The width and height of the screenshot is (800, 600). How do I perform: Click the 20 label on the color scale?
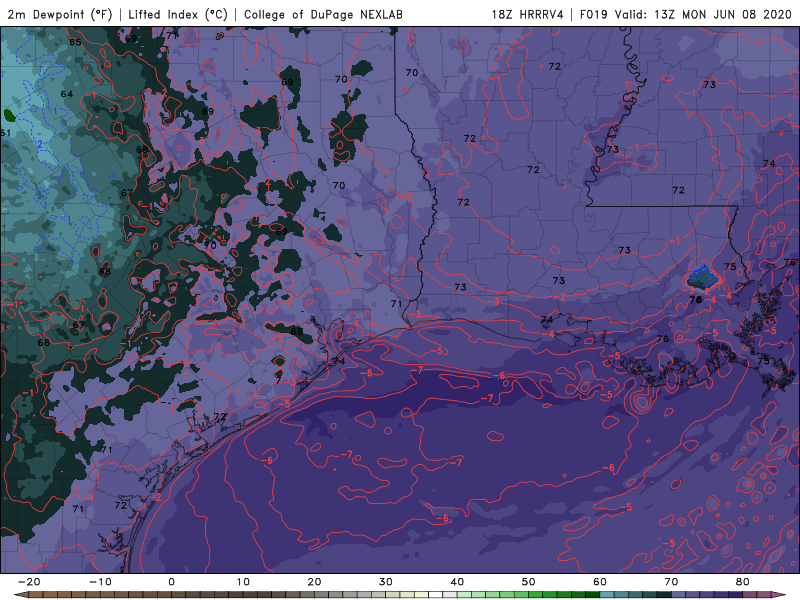[314, 582]
